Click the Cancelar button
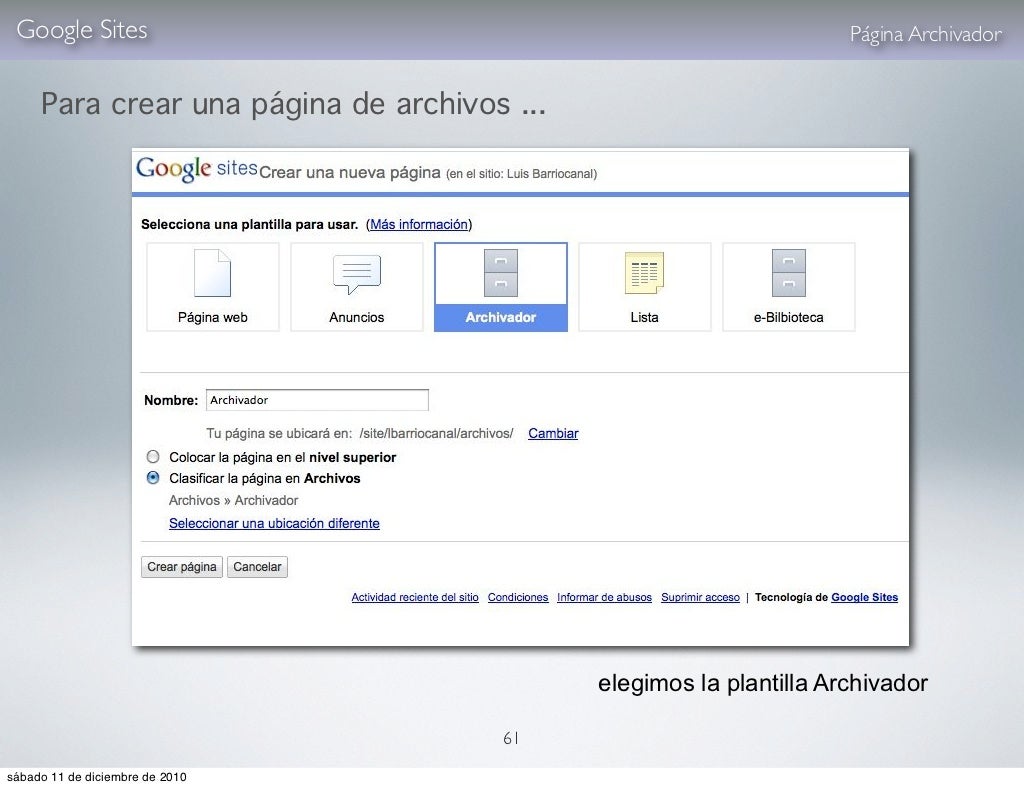The height and width of the screenshot is (788, 1024). point(257,567)
